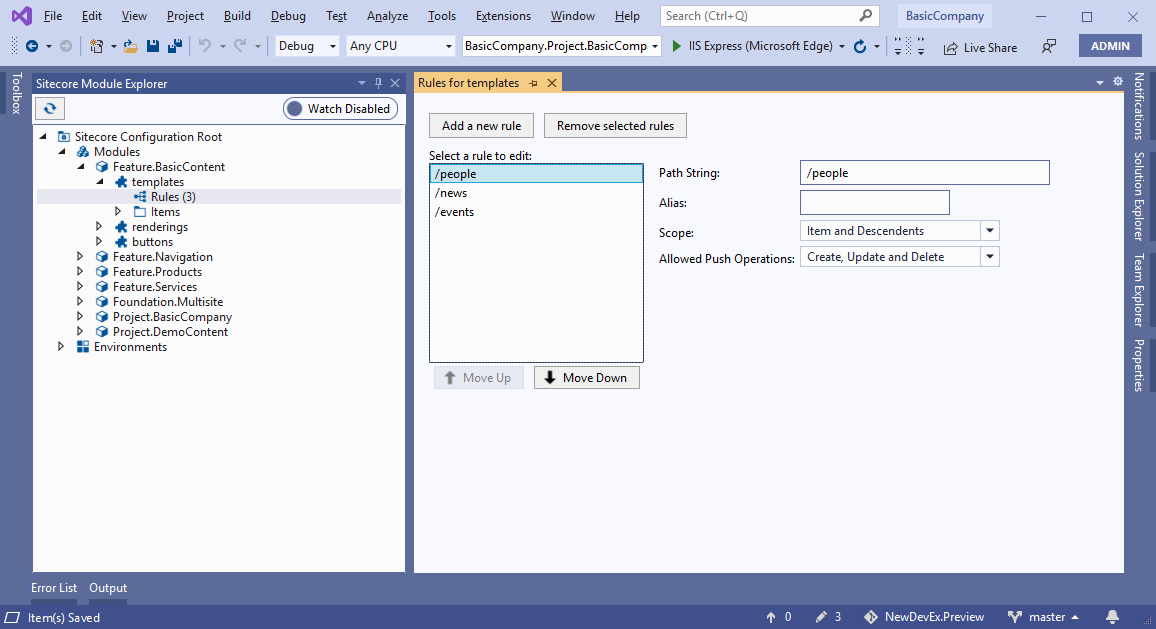Viewport: 1156px width, 629px height.
Task: Open the Debug configuration dropdown
Action: point(307,46)
